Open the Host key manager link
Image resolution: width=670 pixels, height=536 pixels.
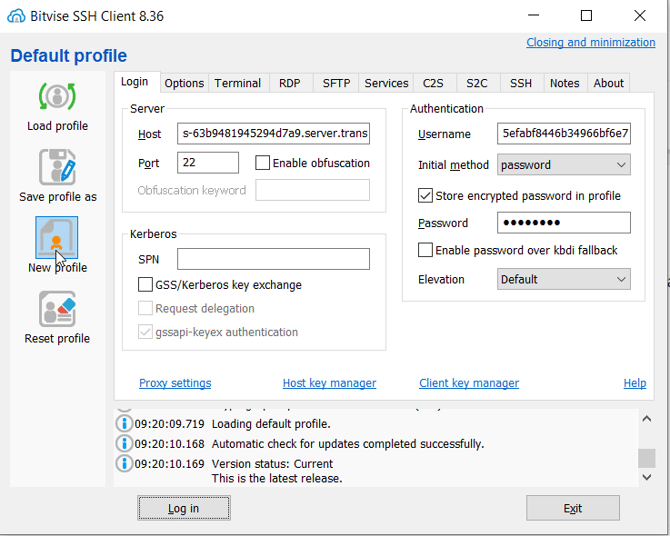pos(329,383)
